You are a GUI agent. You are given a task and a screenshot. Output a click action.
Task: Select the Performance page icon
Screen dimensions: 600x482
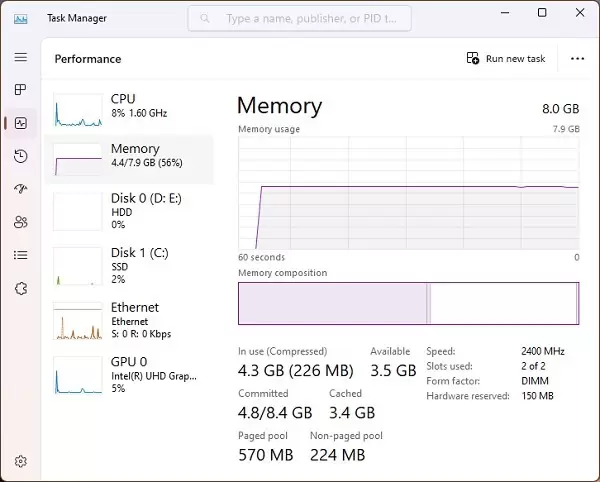[x=20, y=123]
